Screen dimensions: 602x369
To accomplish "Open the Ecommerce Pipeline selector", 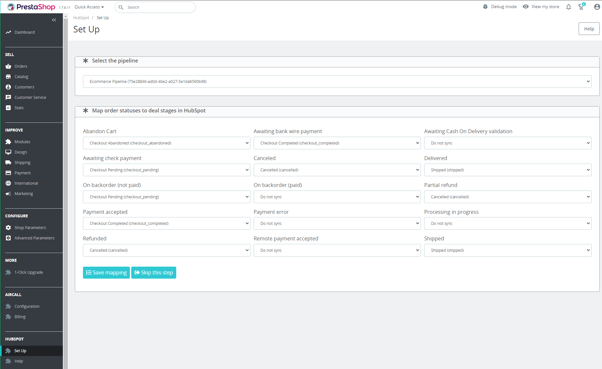I will pyautogui.click(x=337, y=81).
